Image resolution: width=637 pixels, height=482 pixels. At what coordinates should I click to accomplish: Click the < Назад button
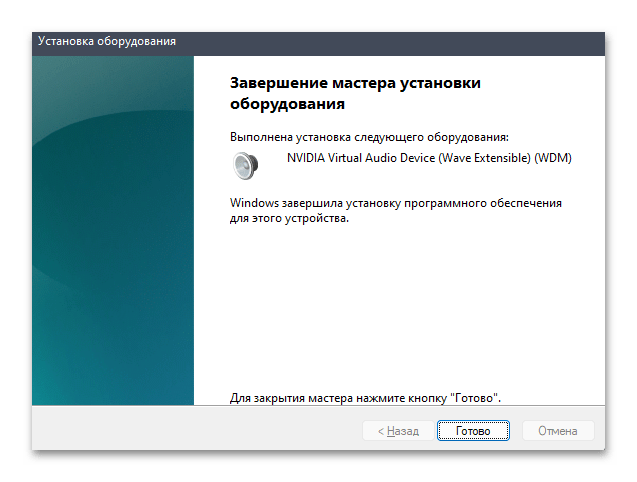[398, 430]
